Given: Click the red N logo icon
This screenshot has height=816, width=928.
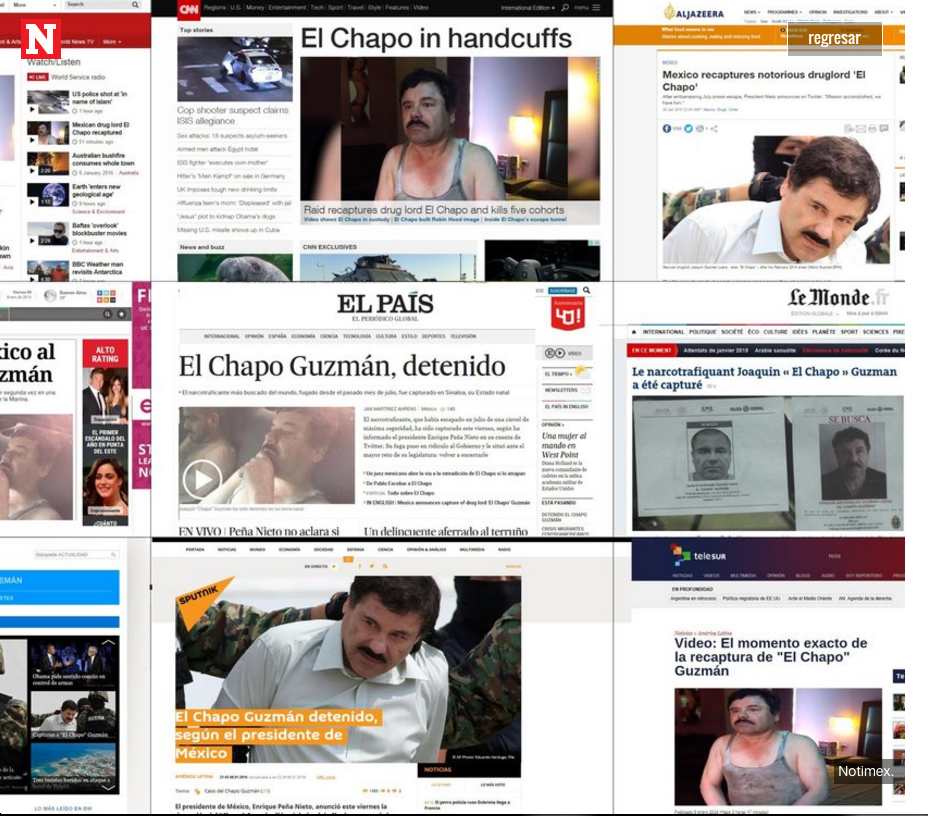Looking at the screenshot, I should click(x=41, y=38).
